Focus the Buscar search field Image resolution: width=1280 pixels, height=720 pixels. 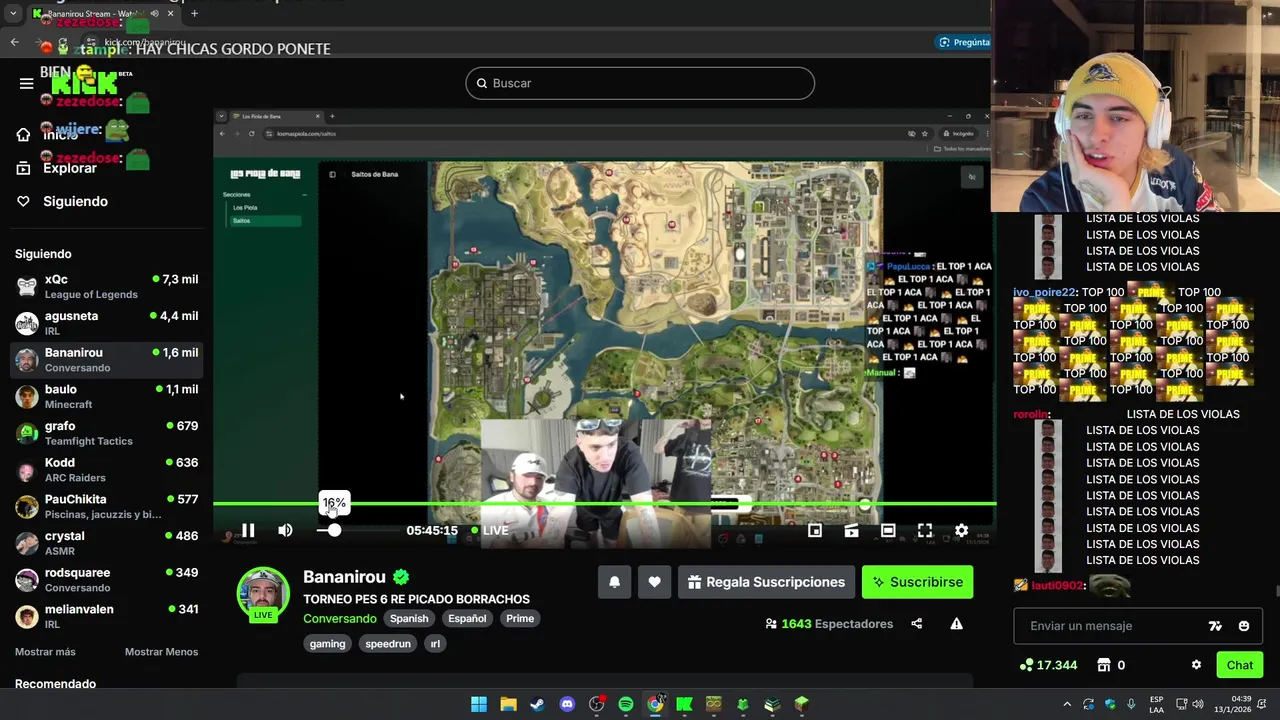coord(640,83)
